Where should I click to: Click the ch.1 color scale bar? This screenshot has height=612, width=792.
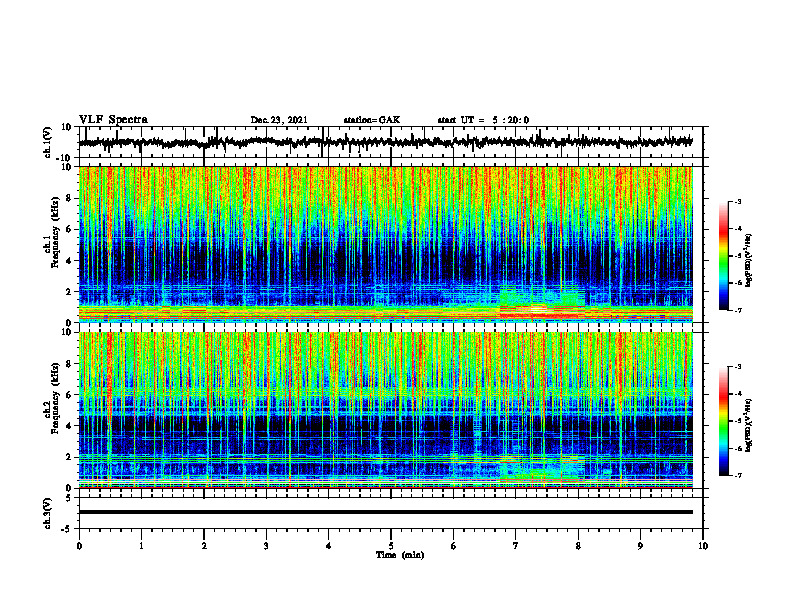tap(724, 256)
